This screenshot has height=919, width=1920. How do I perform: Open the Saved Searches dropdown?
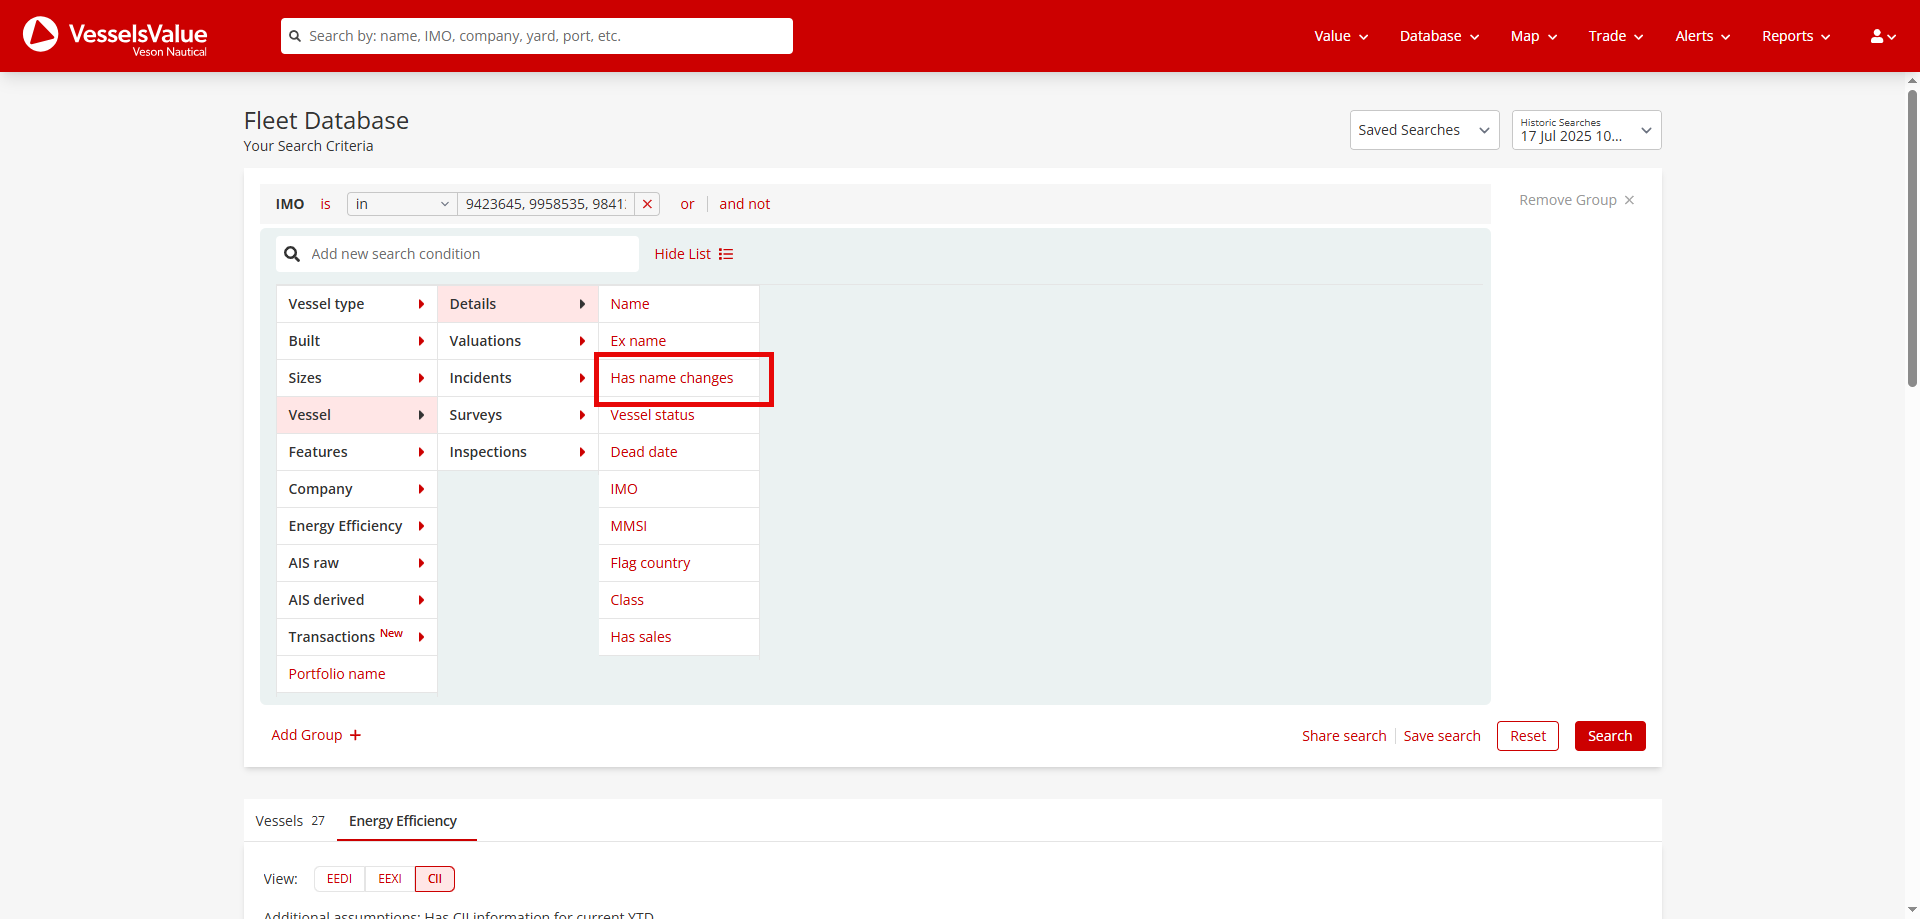1423,130
